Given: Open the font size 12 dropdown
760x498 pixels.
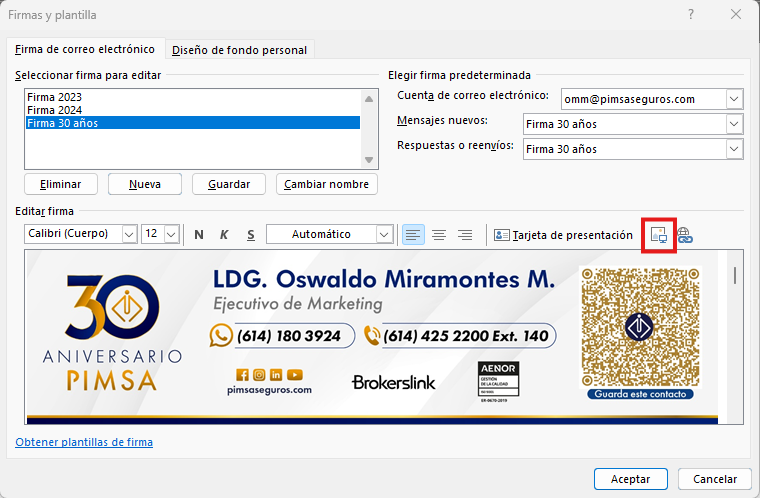Looking at the screenshot, I should 171,234.
